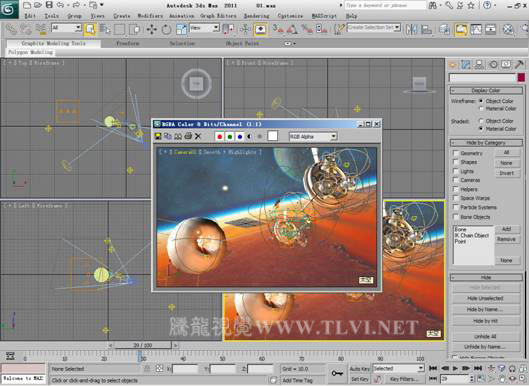Check the Geometry hide category box
Viewport: 529px width, 386px height.
click(x=455, y=153)
